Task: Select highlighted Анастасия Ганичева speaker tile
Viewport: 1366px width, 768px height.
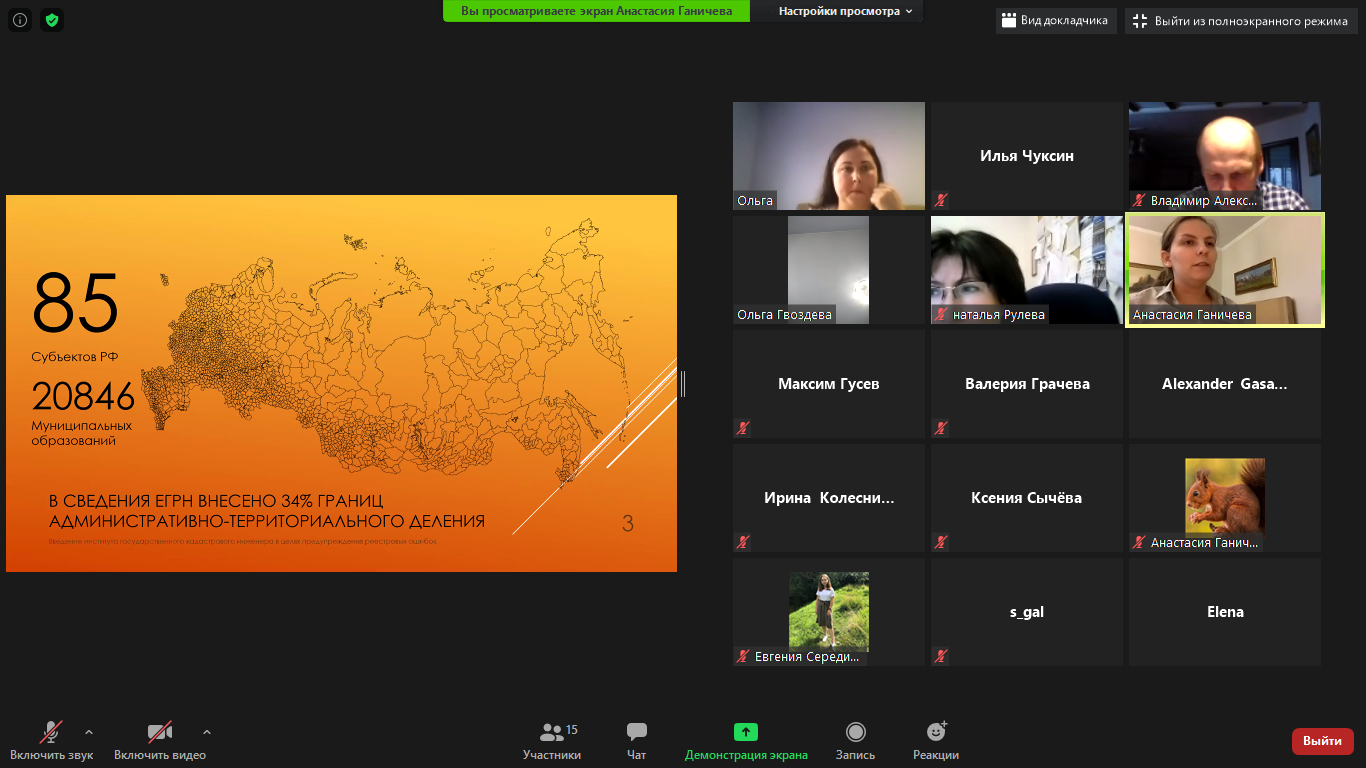Action: [1225, 270]
